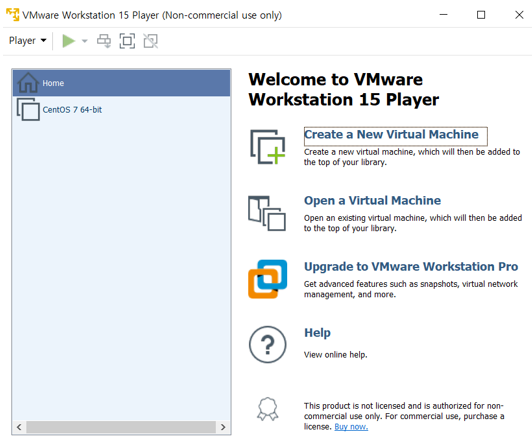The image size is (532, 445).
Task: Expand the power options dropdown arrow
Action: pos(84,41)
